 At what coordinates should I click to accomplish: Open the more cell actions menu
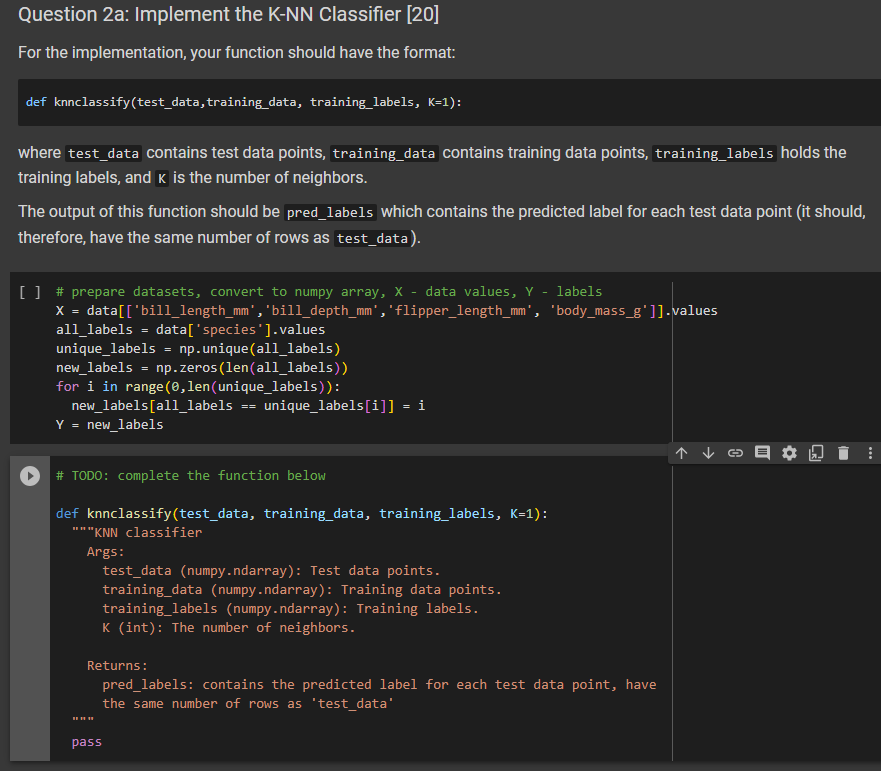(x=869, y=453)
